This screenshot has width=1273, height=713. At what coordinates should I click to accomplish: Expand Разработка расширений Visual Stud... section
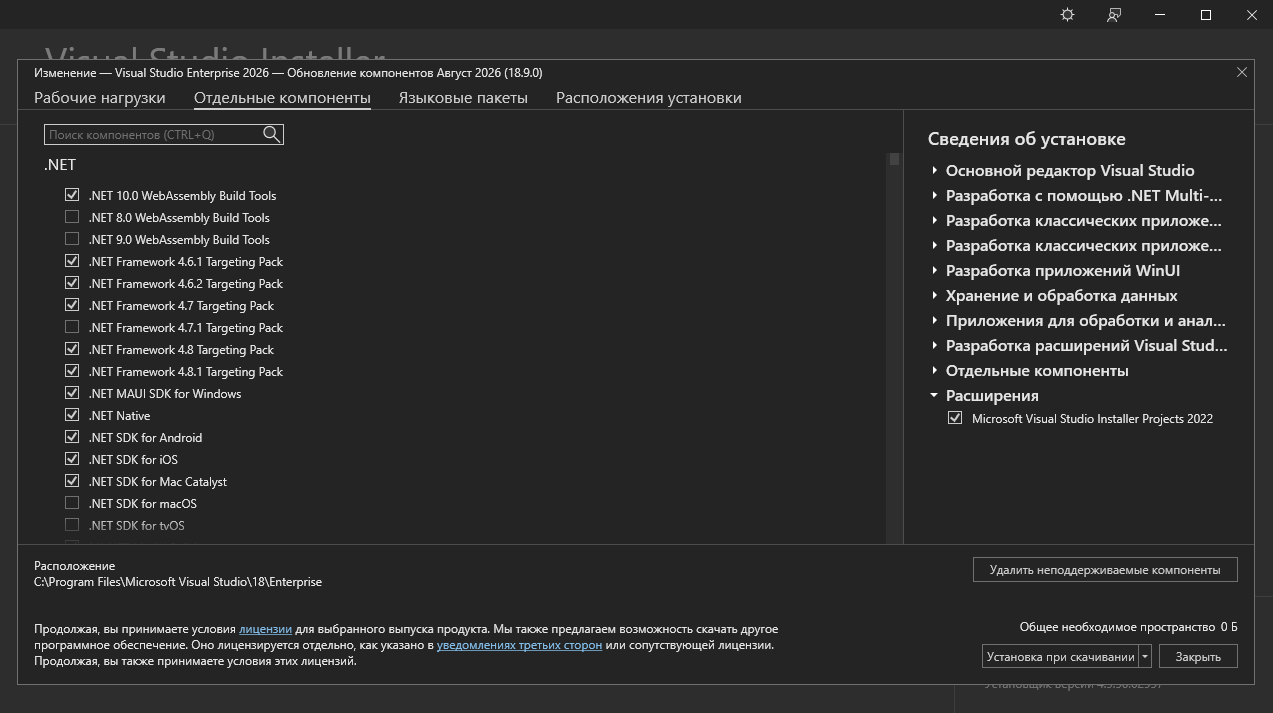(x=934, y=345)
